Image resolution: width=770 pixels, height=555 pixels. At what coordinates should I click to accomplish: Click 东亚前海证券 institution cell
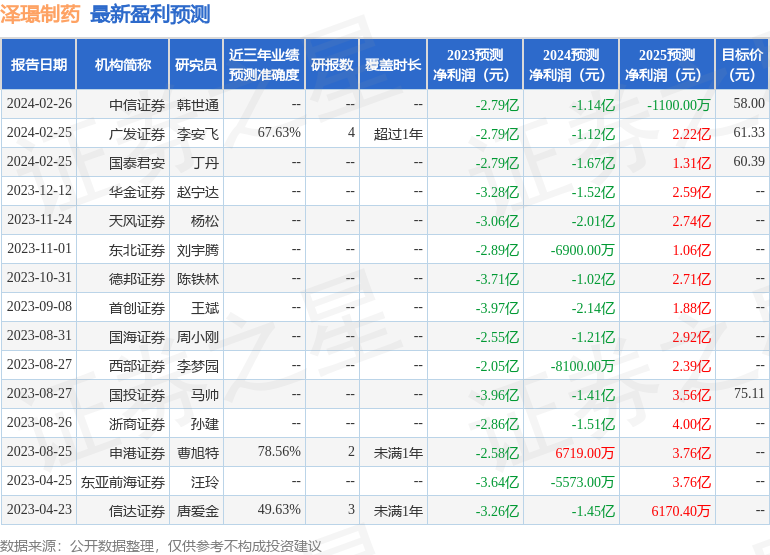(123, 482)
